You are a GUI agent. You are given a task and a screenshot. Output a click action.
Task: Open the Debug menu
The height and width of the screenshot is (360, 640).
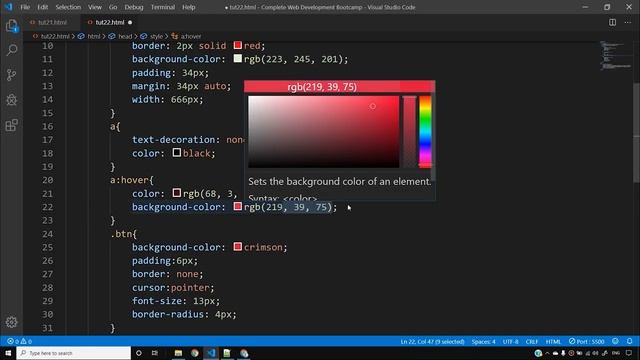pyautogui.click(x=134, y=7)
